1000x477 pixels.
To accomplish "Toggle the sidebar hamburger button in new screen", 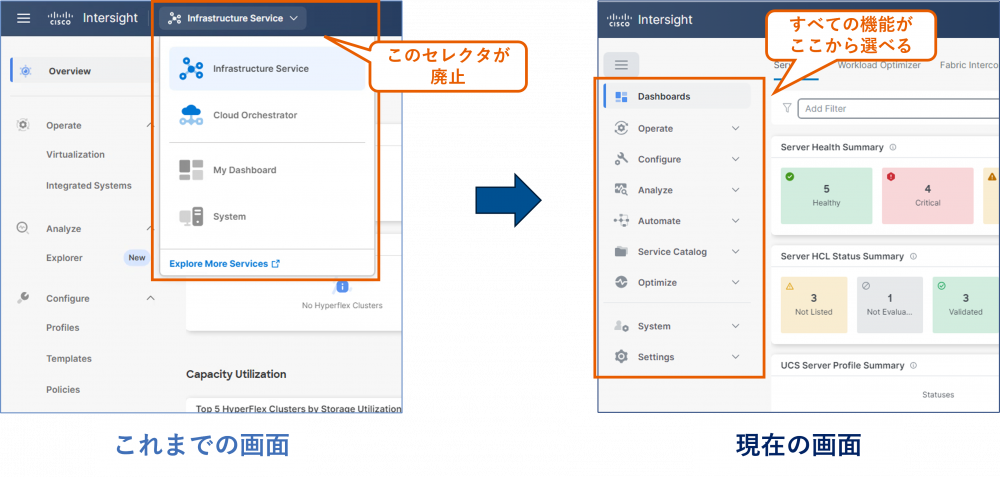I will click(621, 64).
